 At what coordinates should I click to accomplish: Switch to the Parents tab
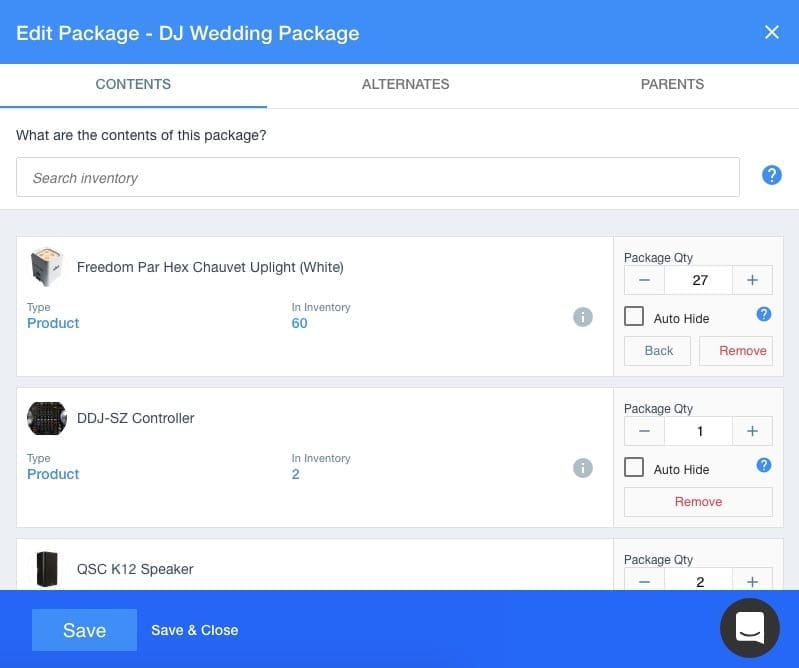[x=672, y=85]
